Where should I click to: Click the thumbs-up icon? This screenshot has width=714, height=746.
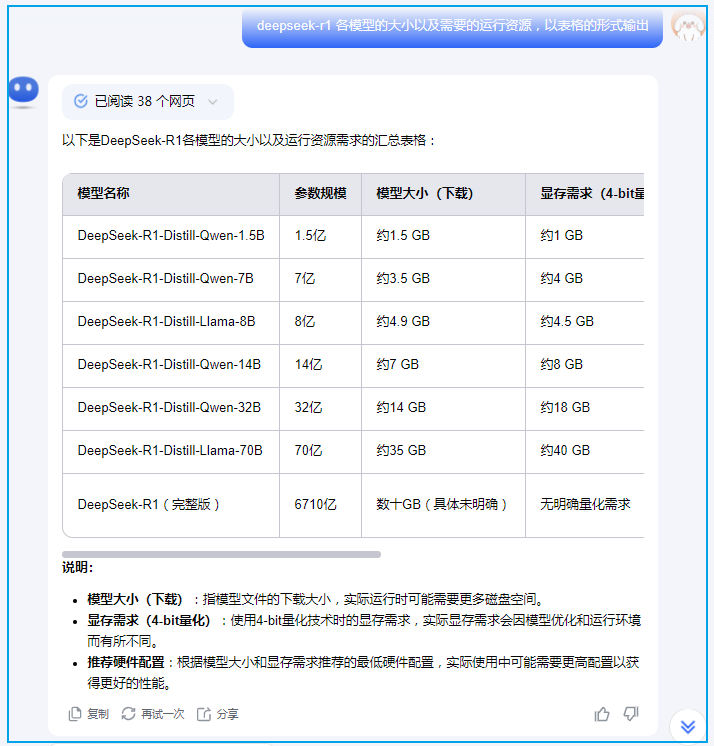(x=602, y=714)
